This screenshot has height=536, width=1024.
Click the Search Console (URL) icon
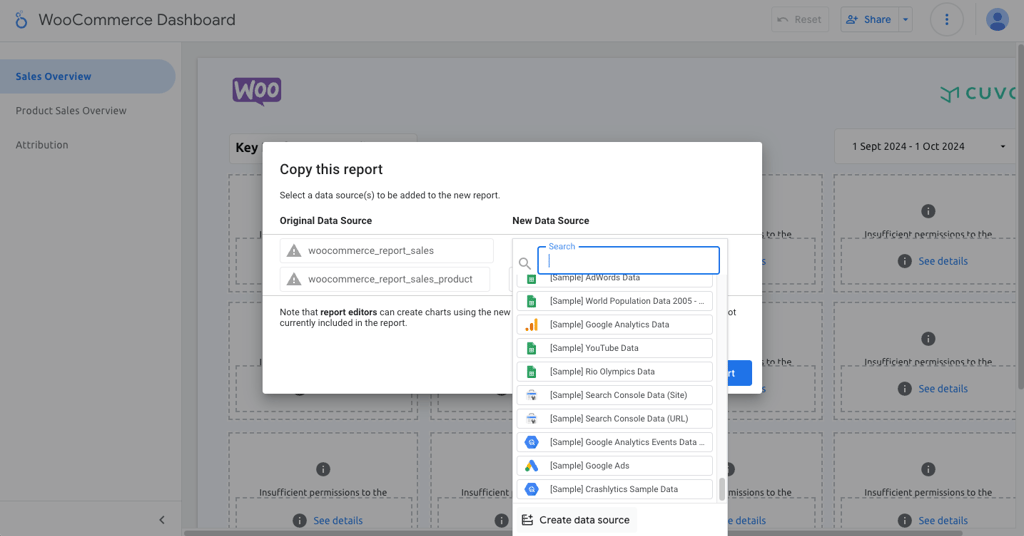[x=532, y=418]
